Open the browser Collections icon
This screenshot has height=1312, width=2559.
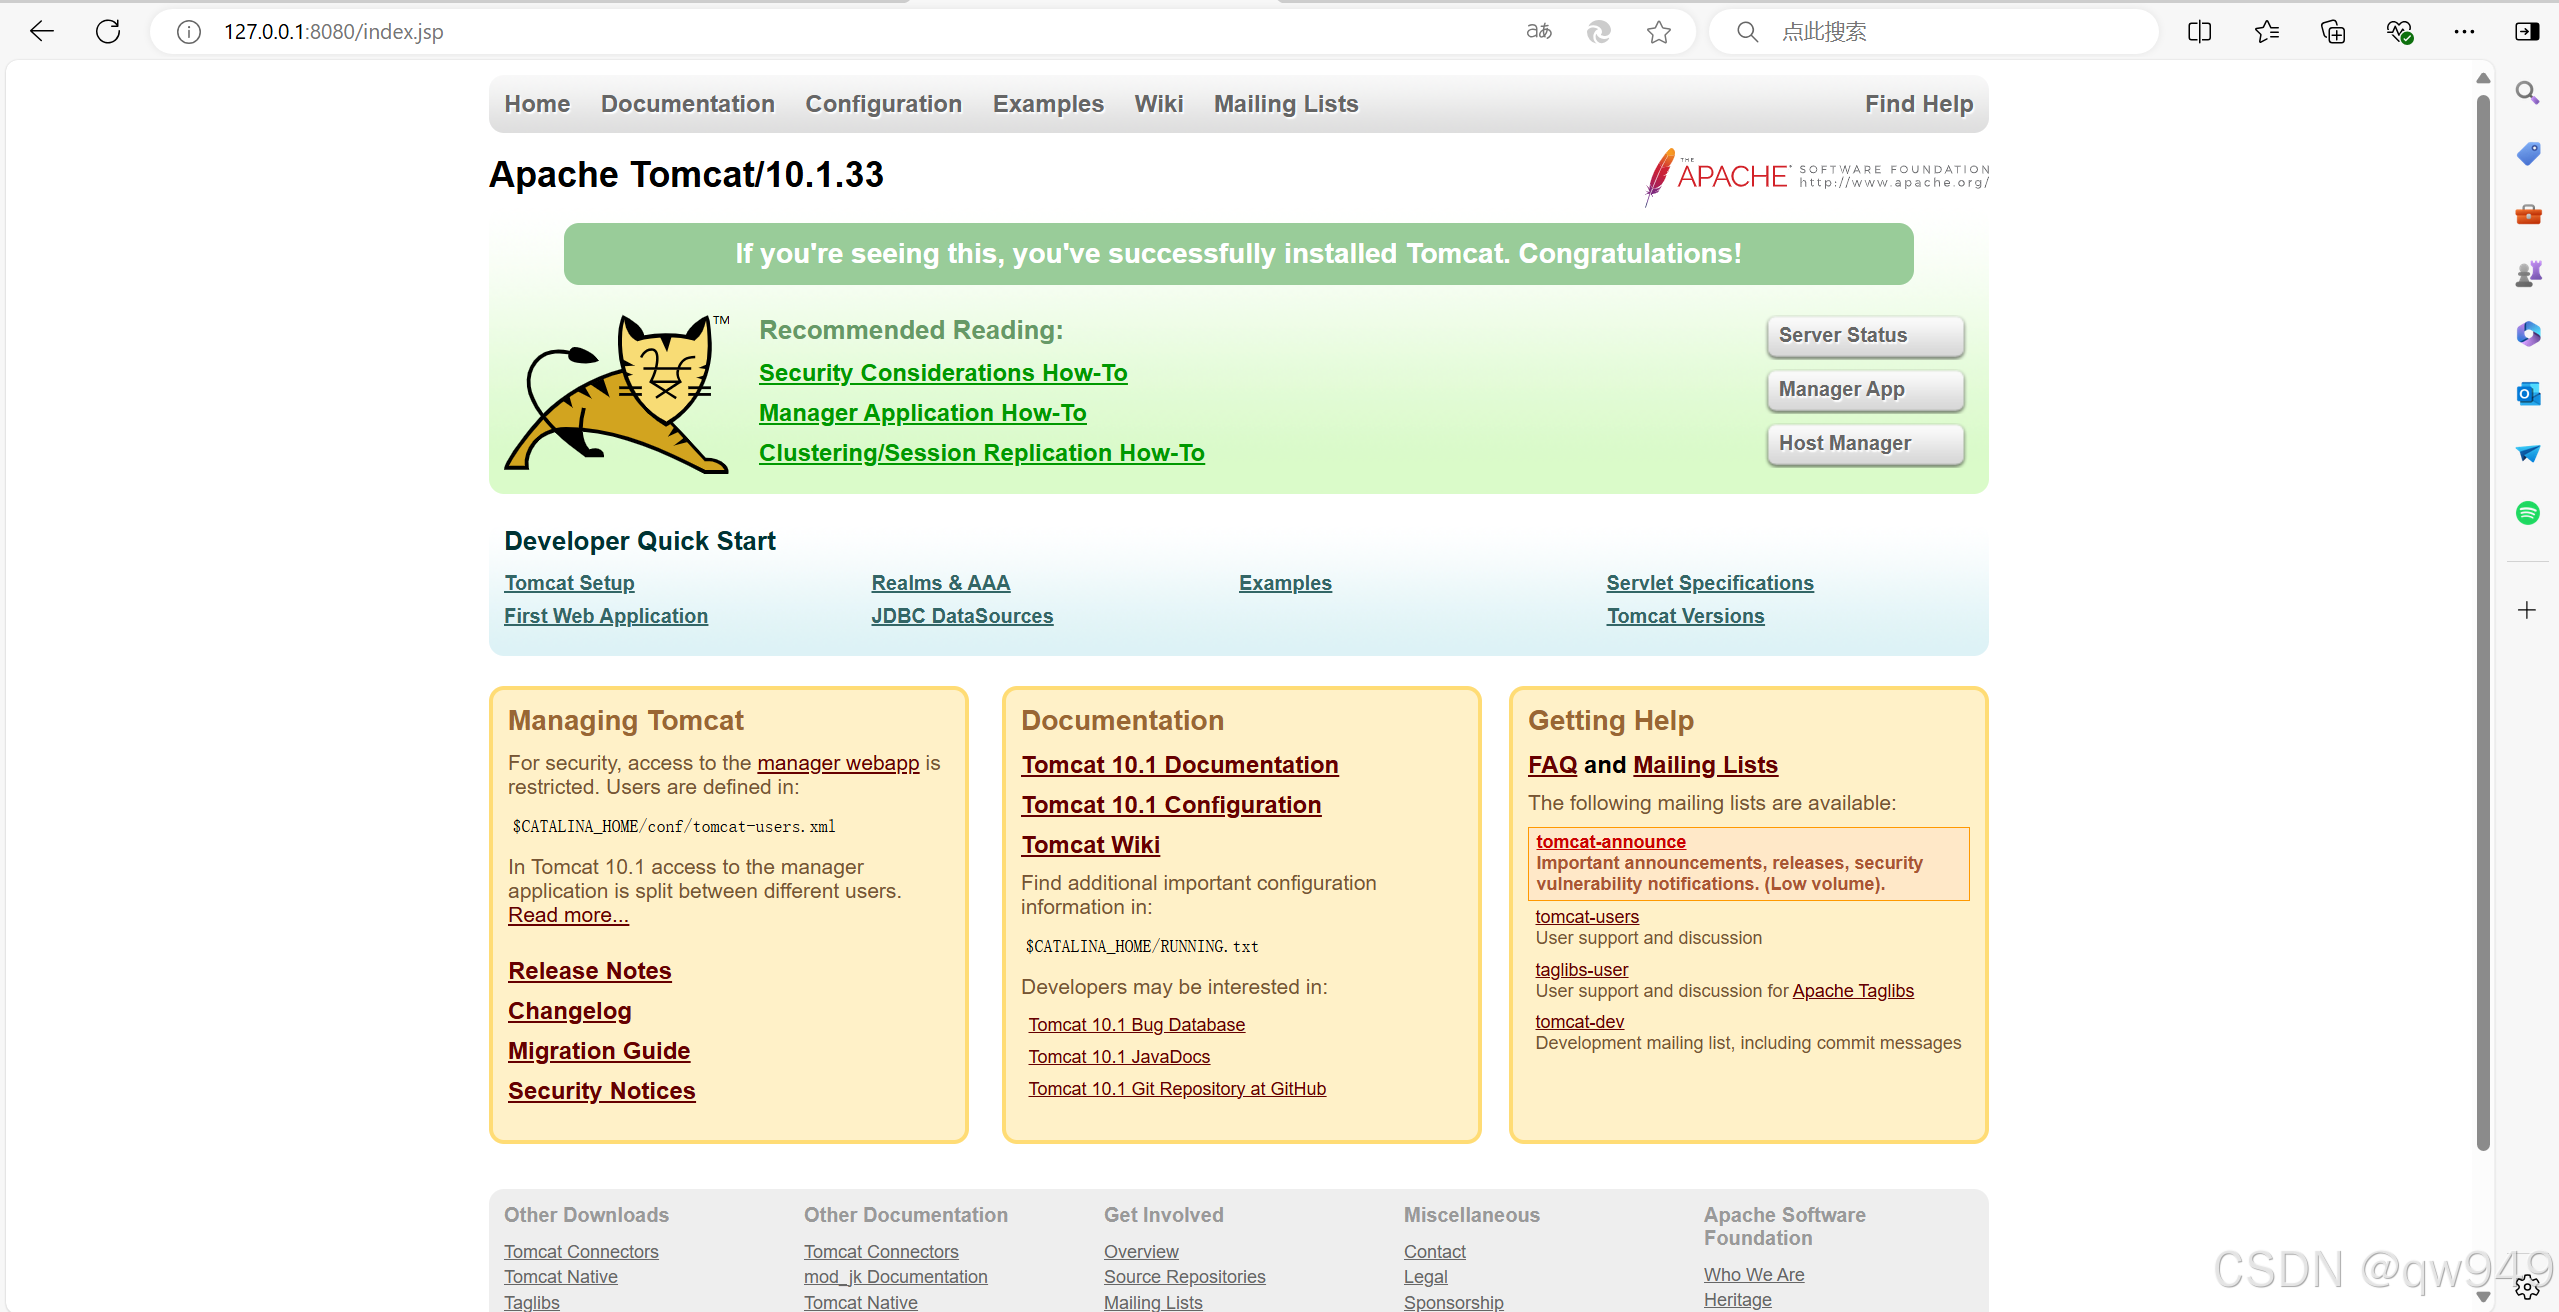(x=2332, y=32)
